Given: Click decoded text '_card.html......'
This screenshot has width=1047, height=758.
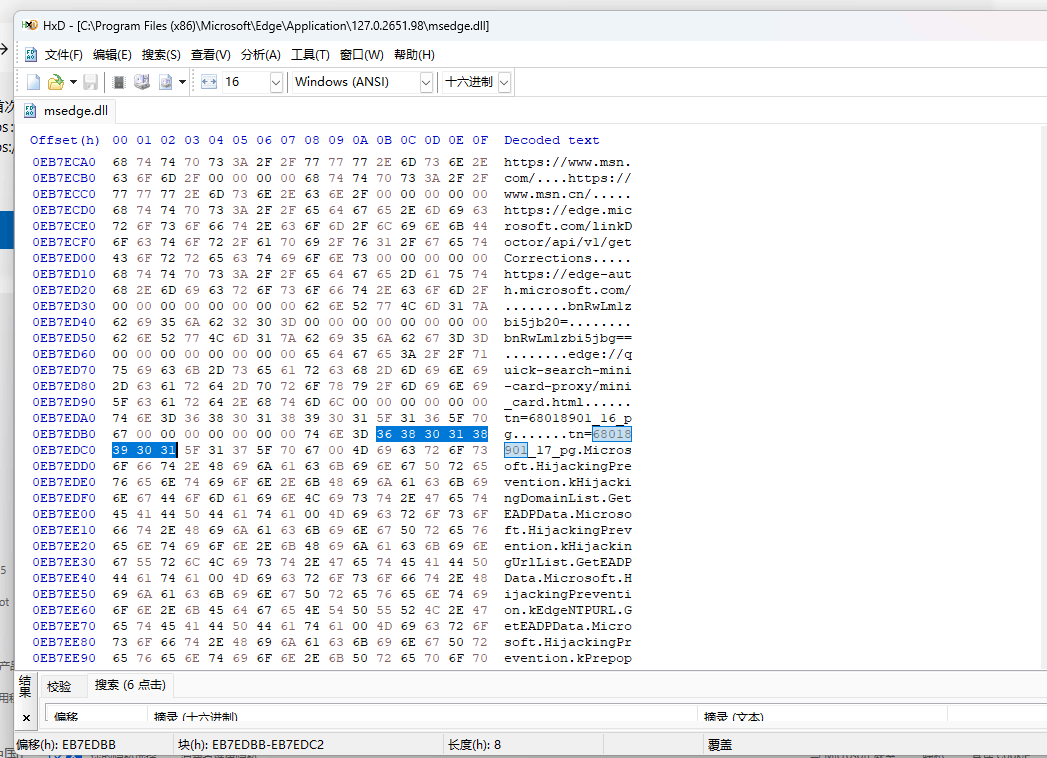Looking at the screenshot, I should 568,402.
